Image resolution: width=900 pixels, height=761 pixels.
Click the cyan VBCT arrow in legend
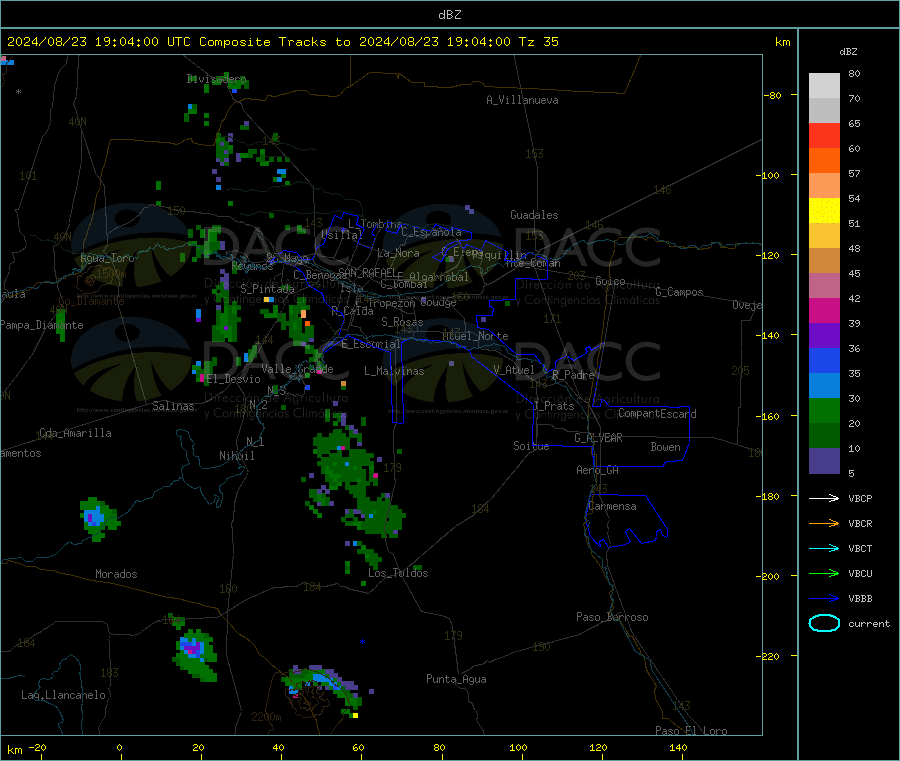click(824, 548)
